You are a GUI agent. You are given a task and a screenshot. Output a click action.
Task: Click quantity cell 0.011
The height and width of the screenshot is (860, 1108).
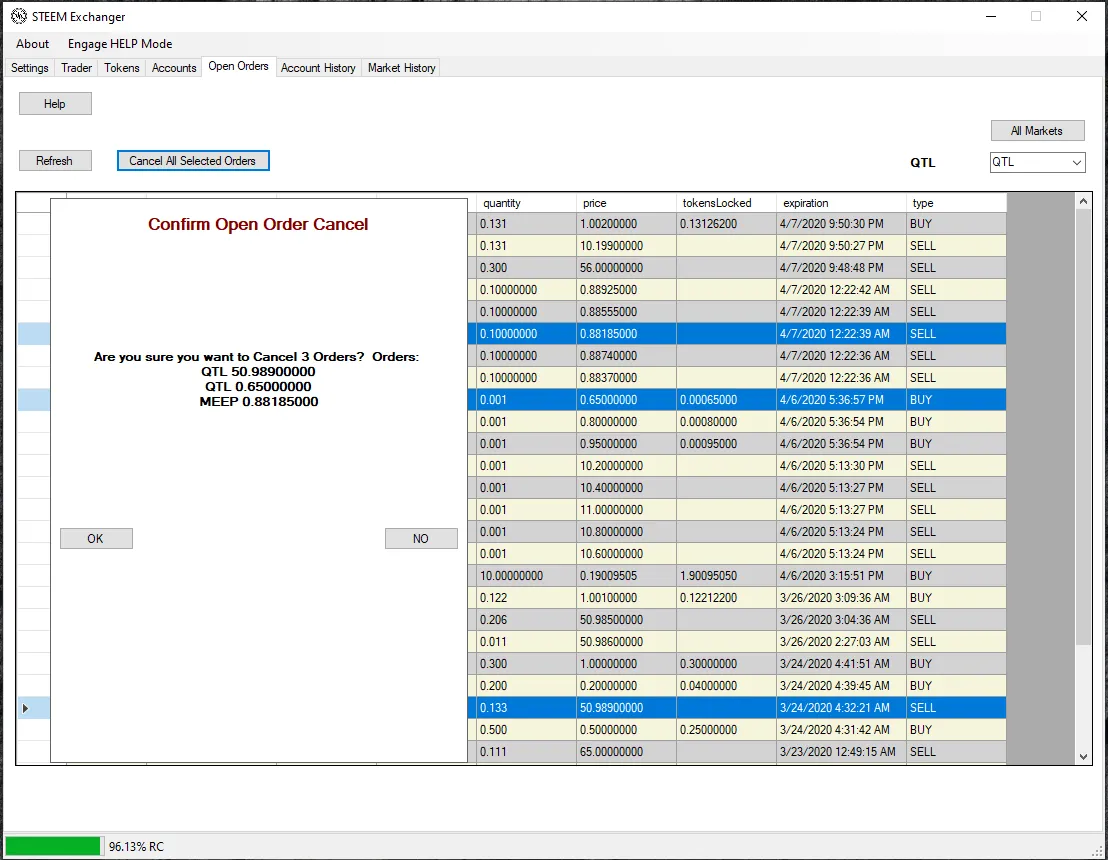tap(526, 642)
